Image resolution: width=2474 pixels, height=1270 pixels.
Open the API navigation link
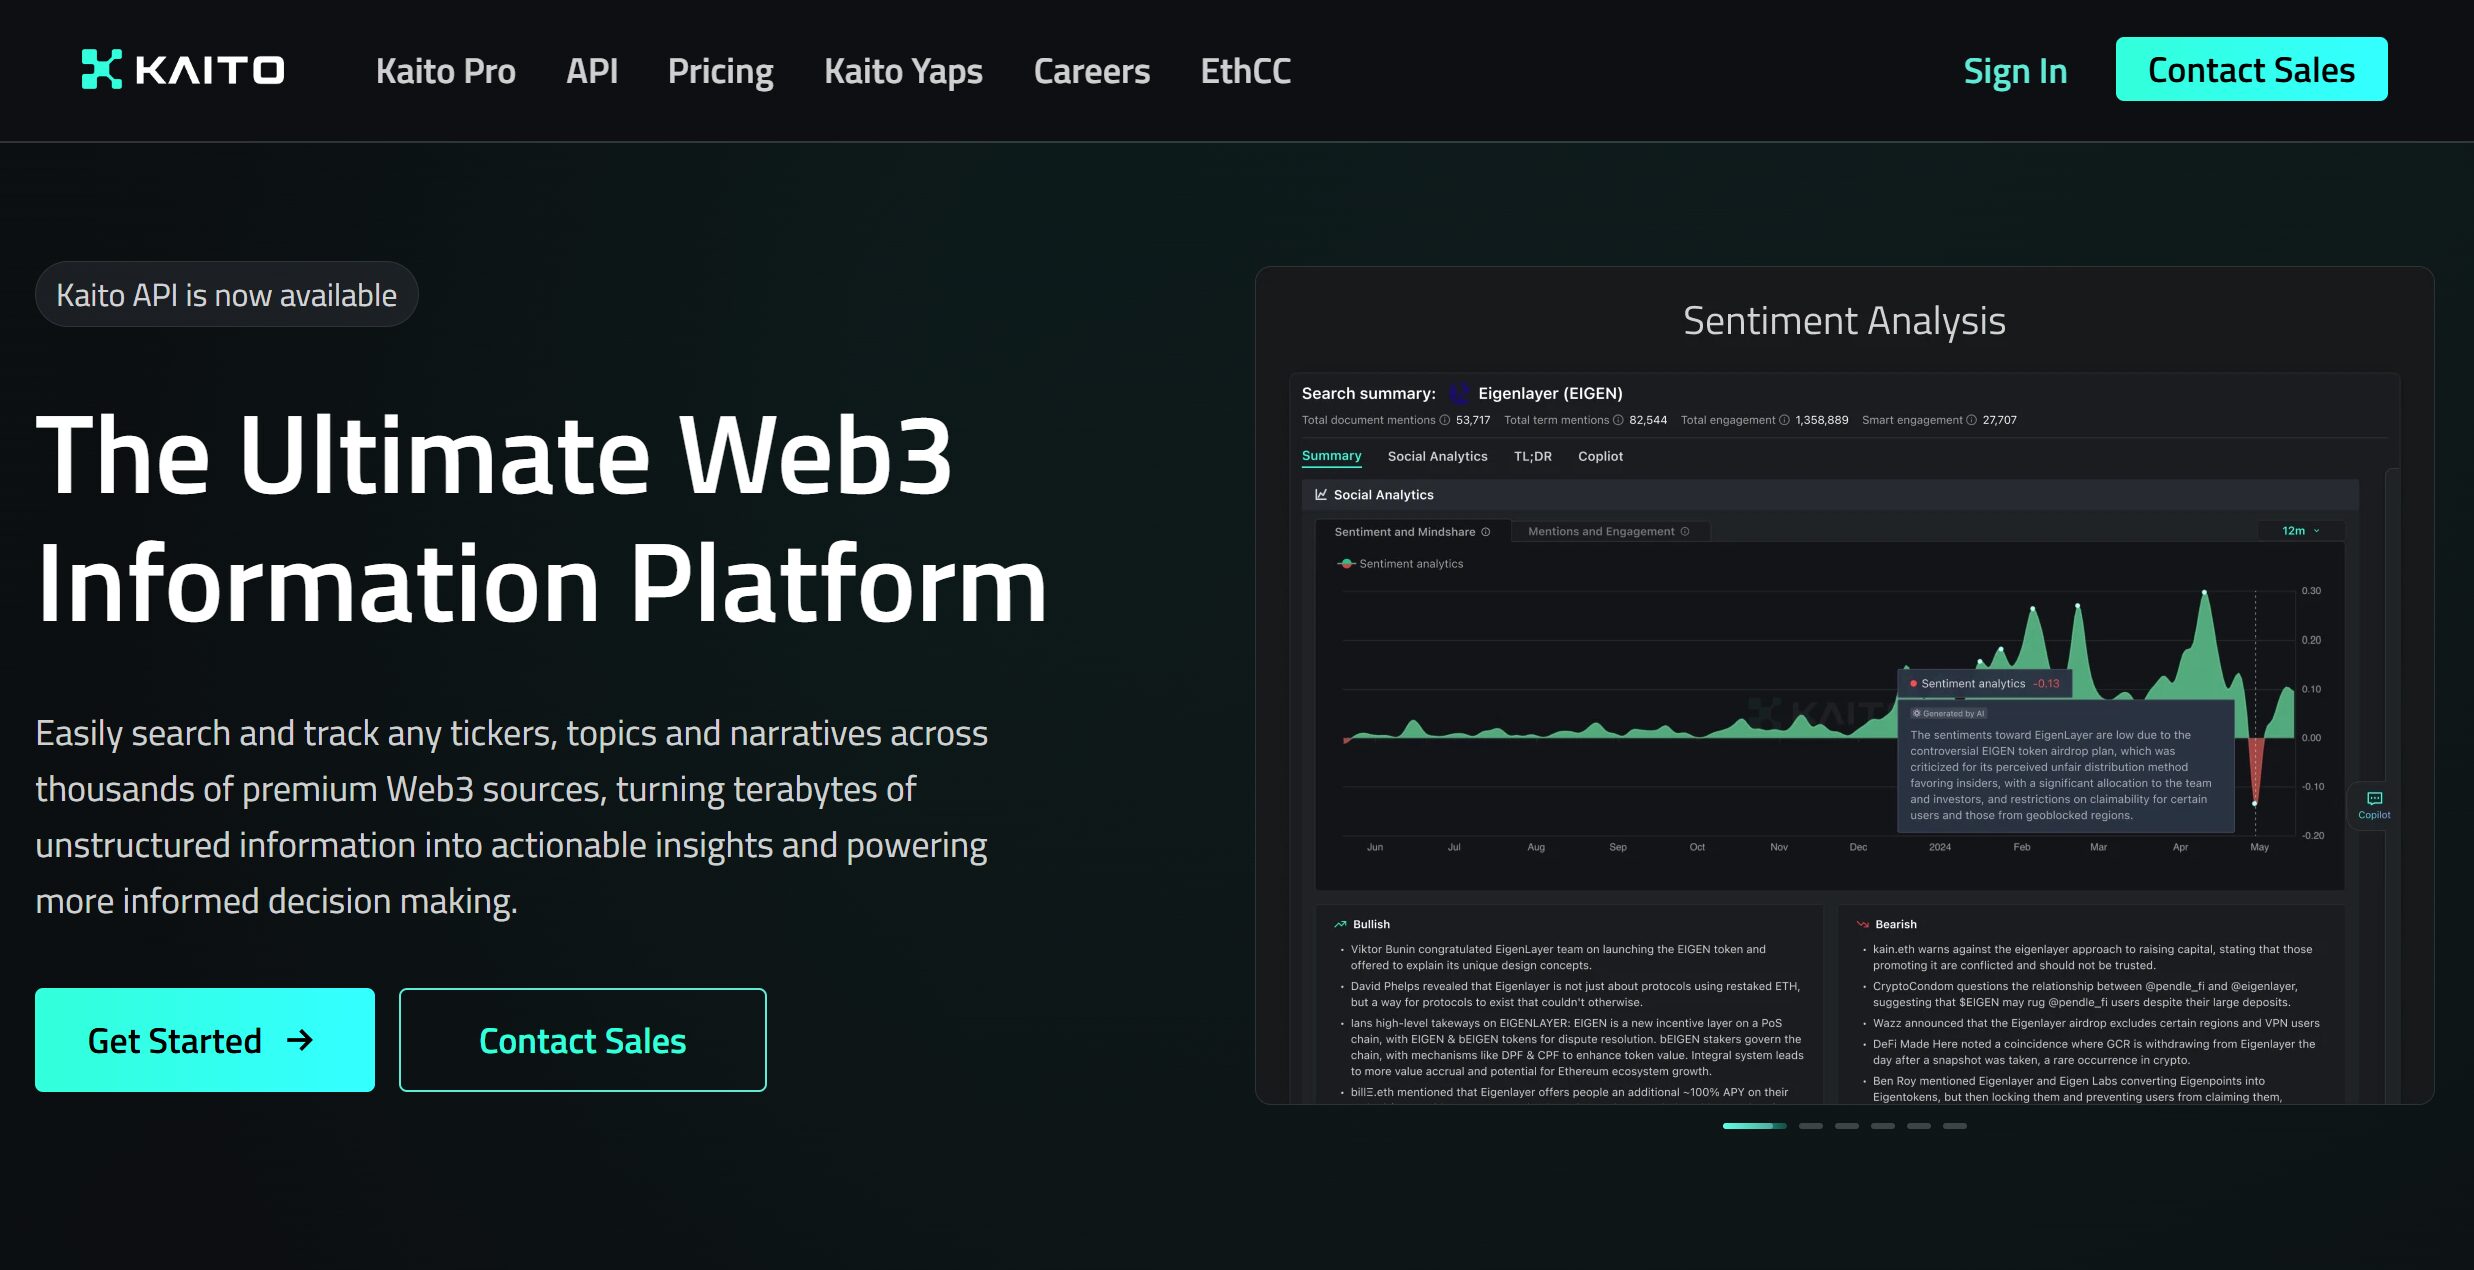pyautogui.click(x=592, y=71)
